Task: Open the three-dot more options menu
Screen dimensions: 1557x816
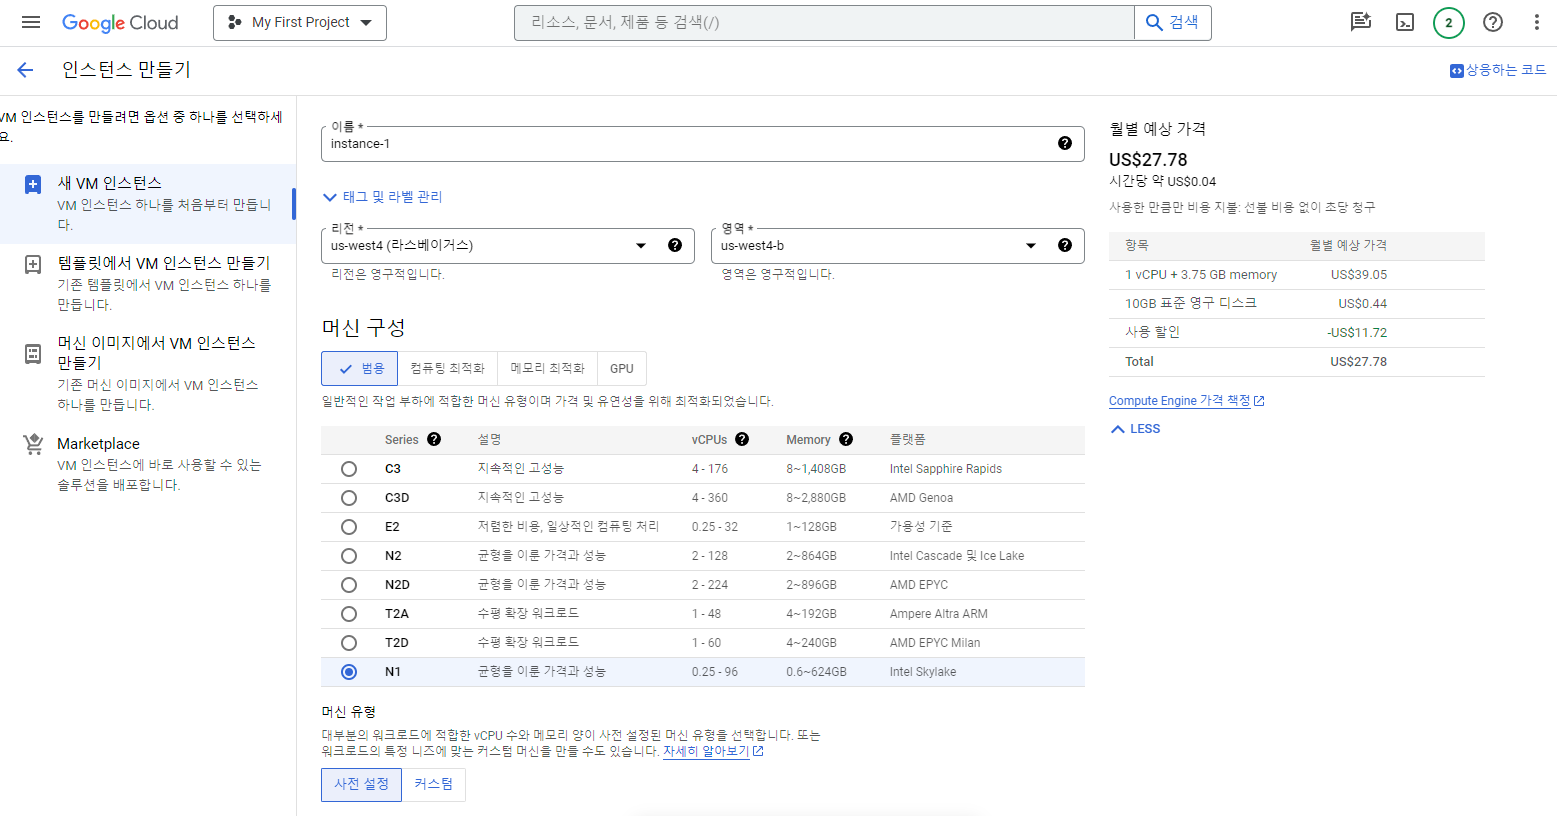Action: [1537, 22]
